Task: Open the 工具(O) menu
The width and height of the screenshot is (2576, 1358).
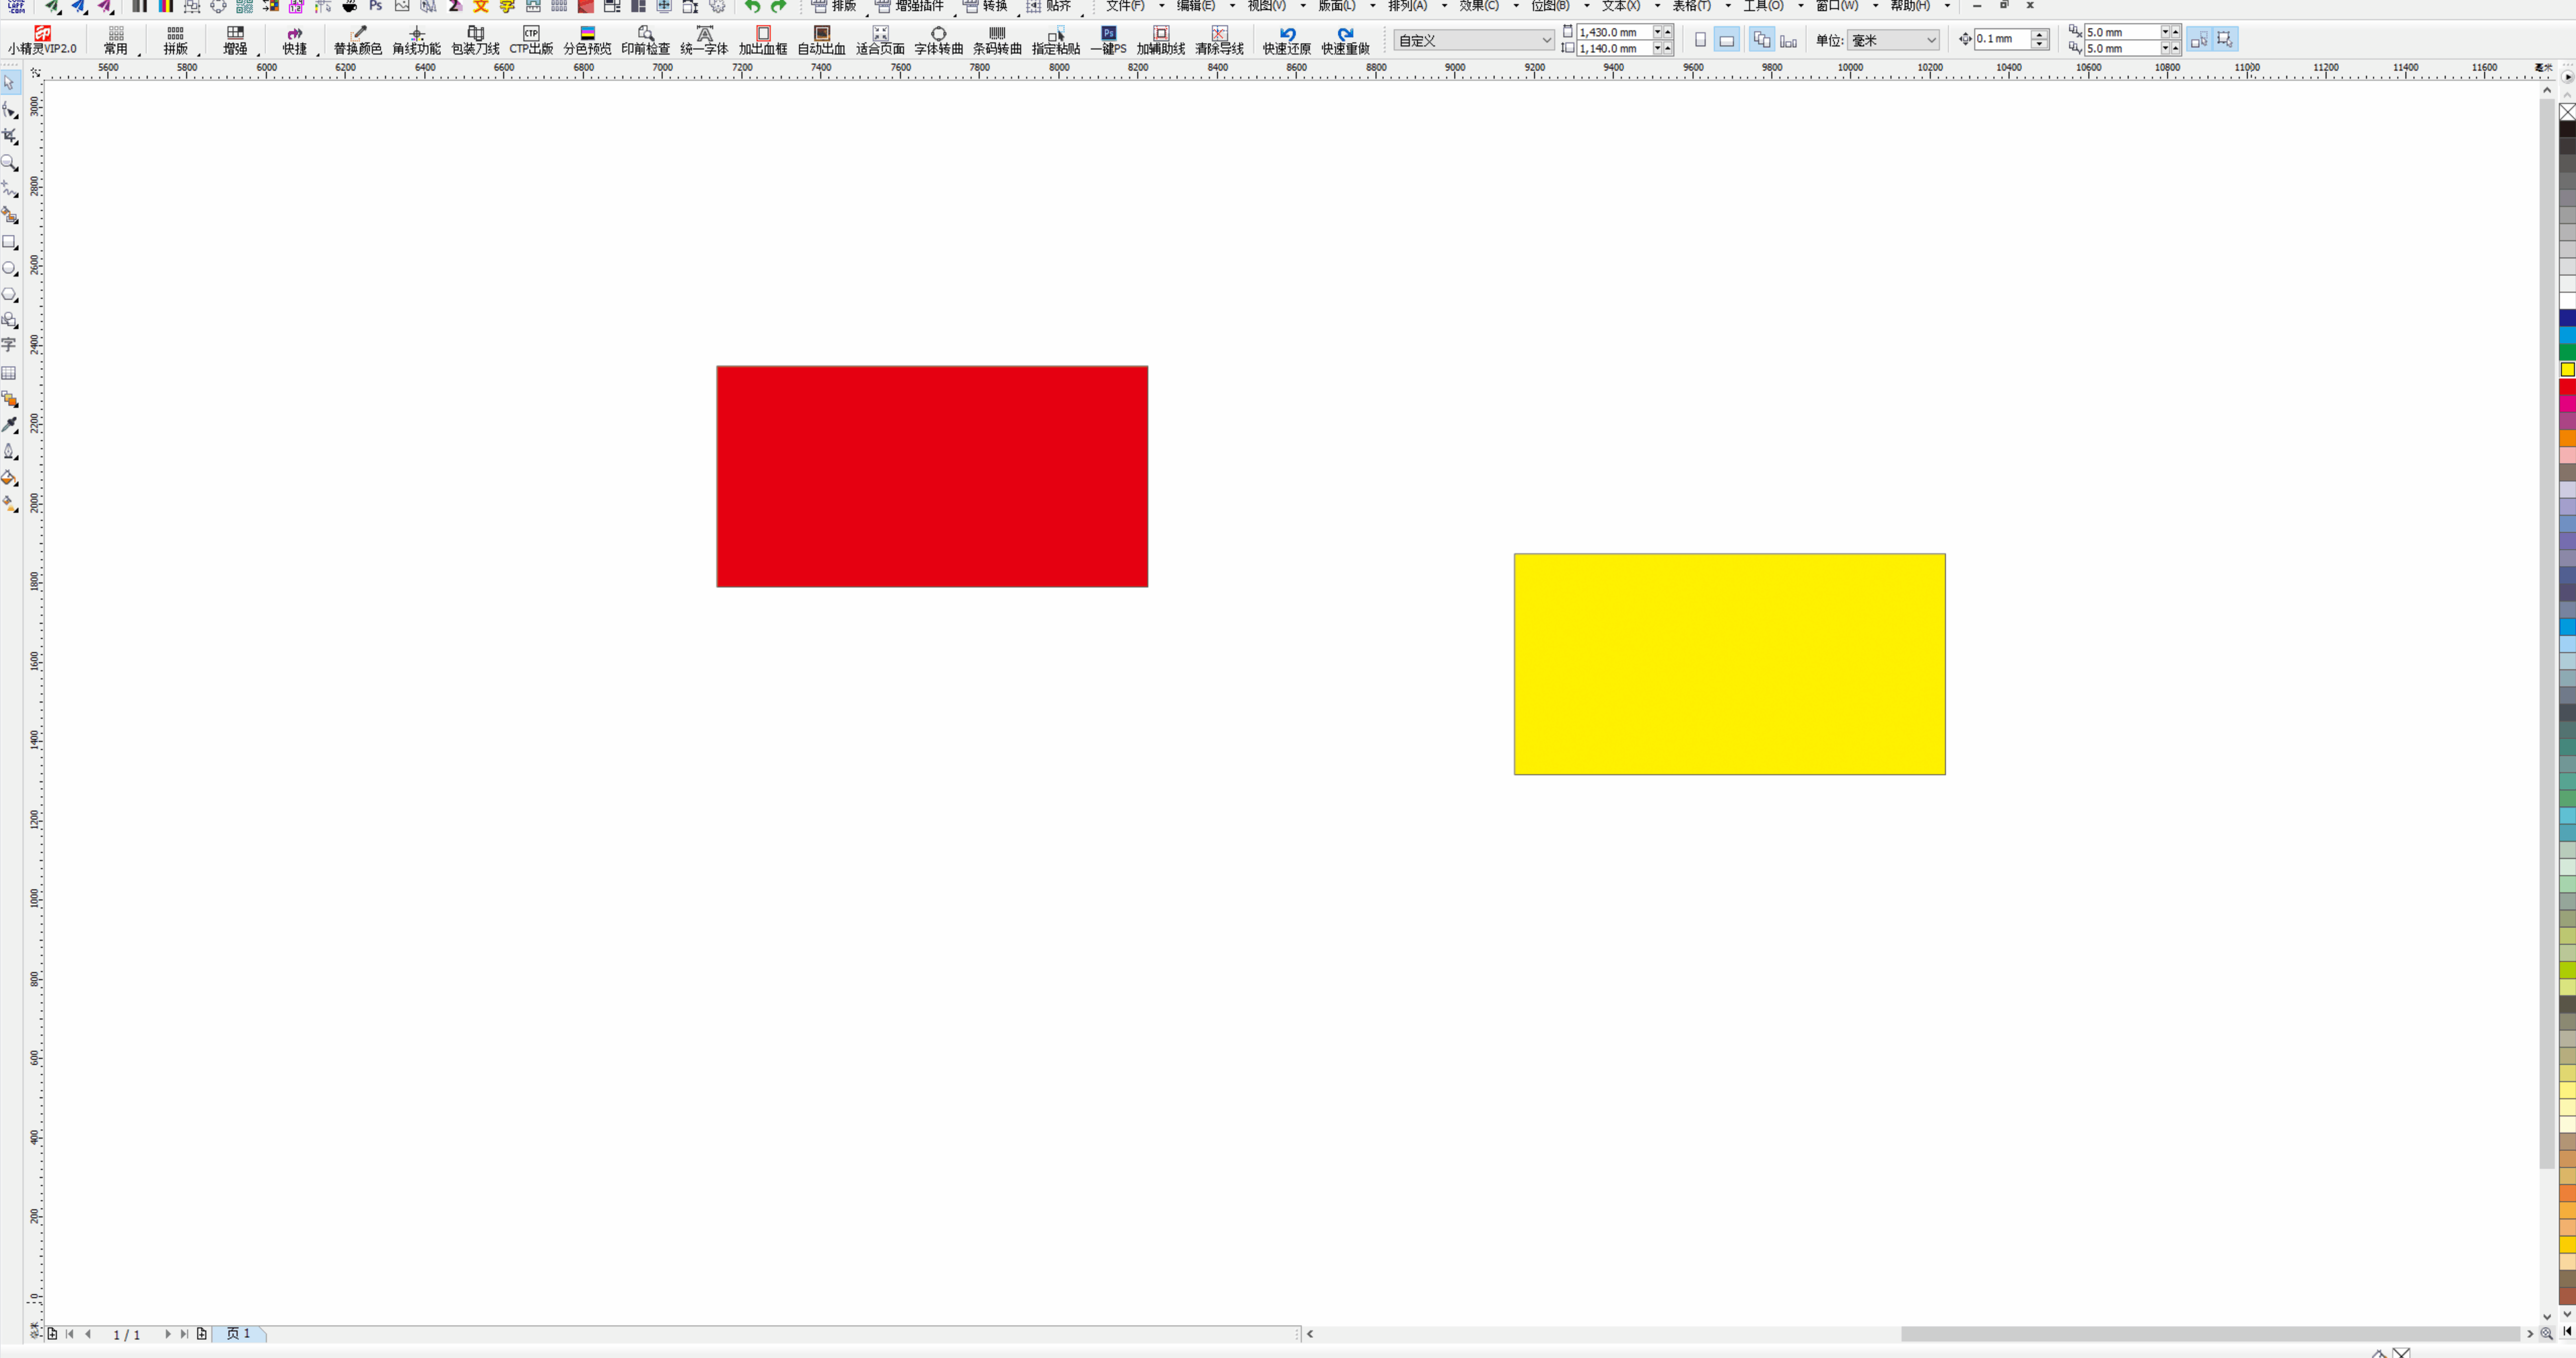Action: tap(1763, 6)
